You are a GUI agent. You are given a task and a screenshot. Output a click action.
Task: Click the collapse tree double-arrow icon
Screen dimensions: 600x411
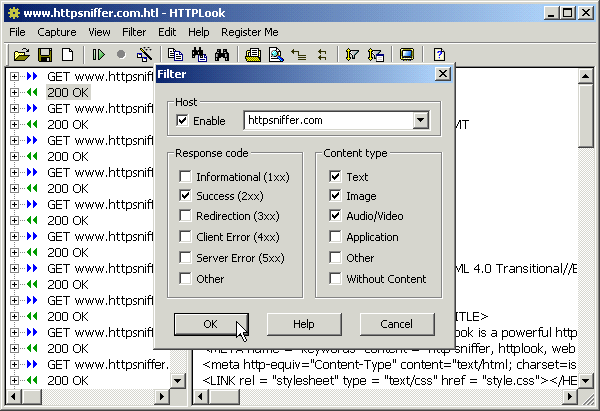click(322, 55)
